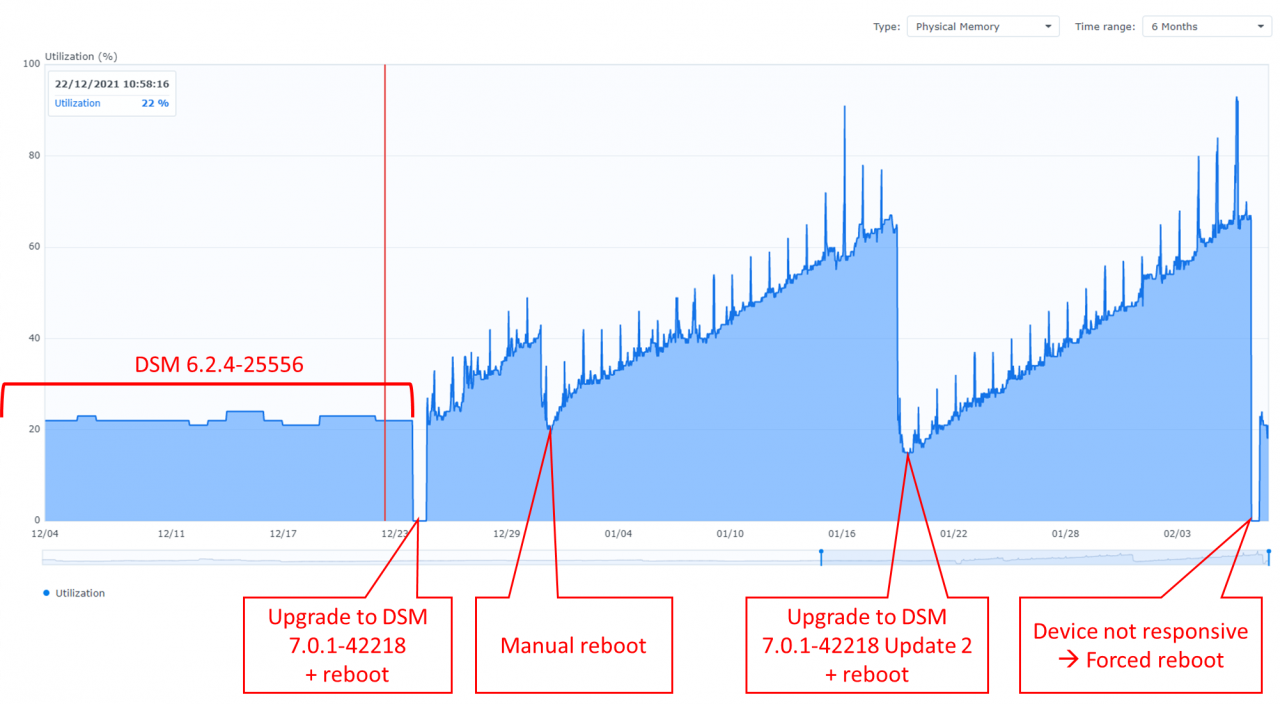Click the 60 label on the y-axis

(34, 247)
